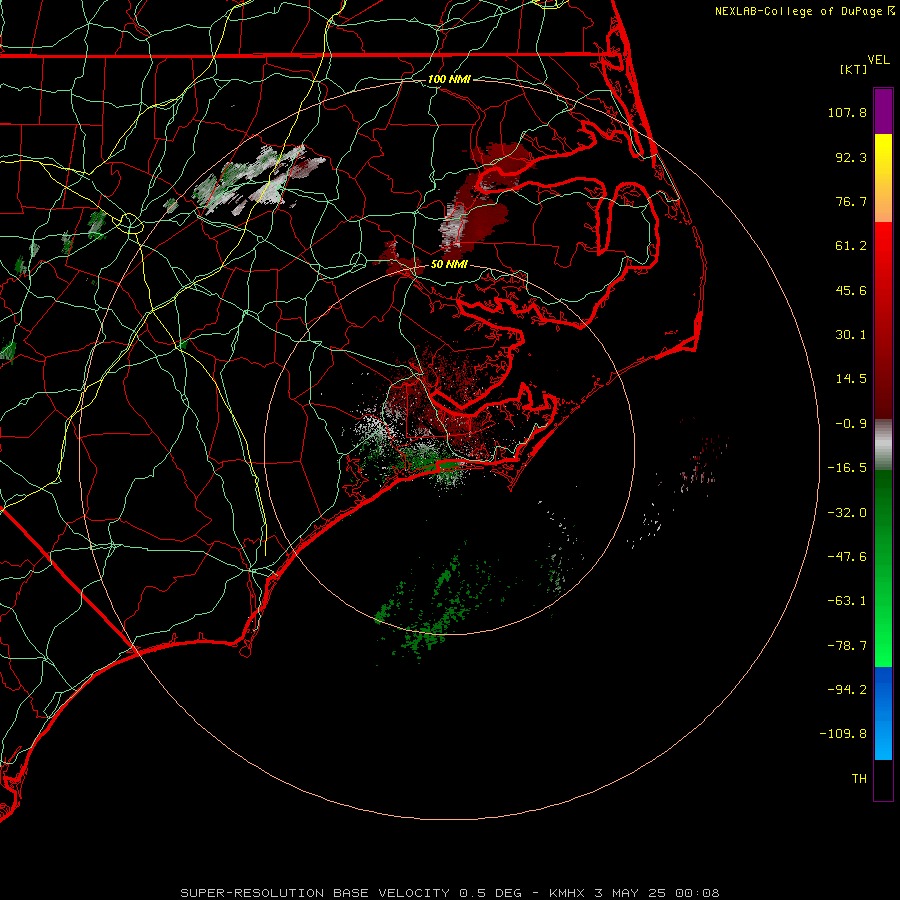Image resolution: width=900 pixels, height=900 pixels.
Task: Click the -0.9 legend value
Action: (x=851, y=424)
